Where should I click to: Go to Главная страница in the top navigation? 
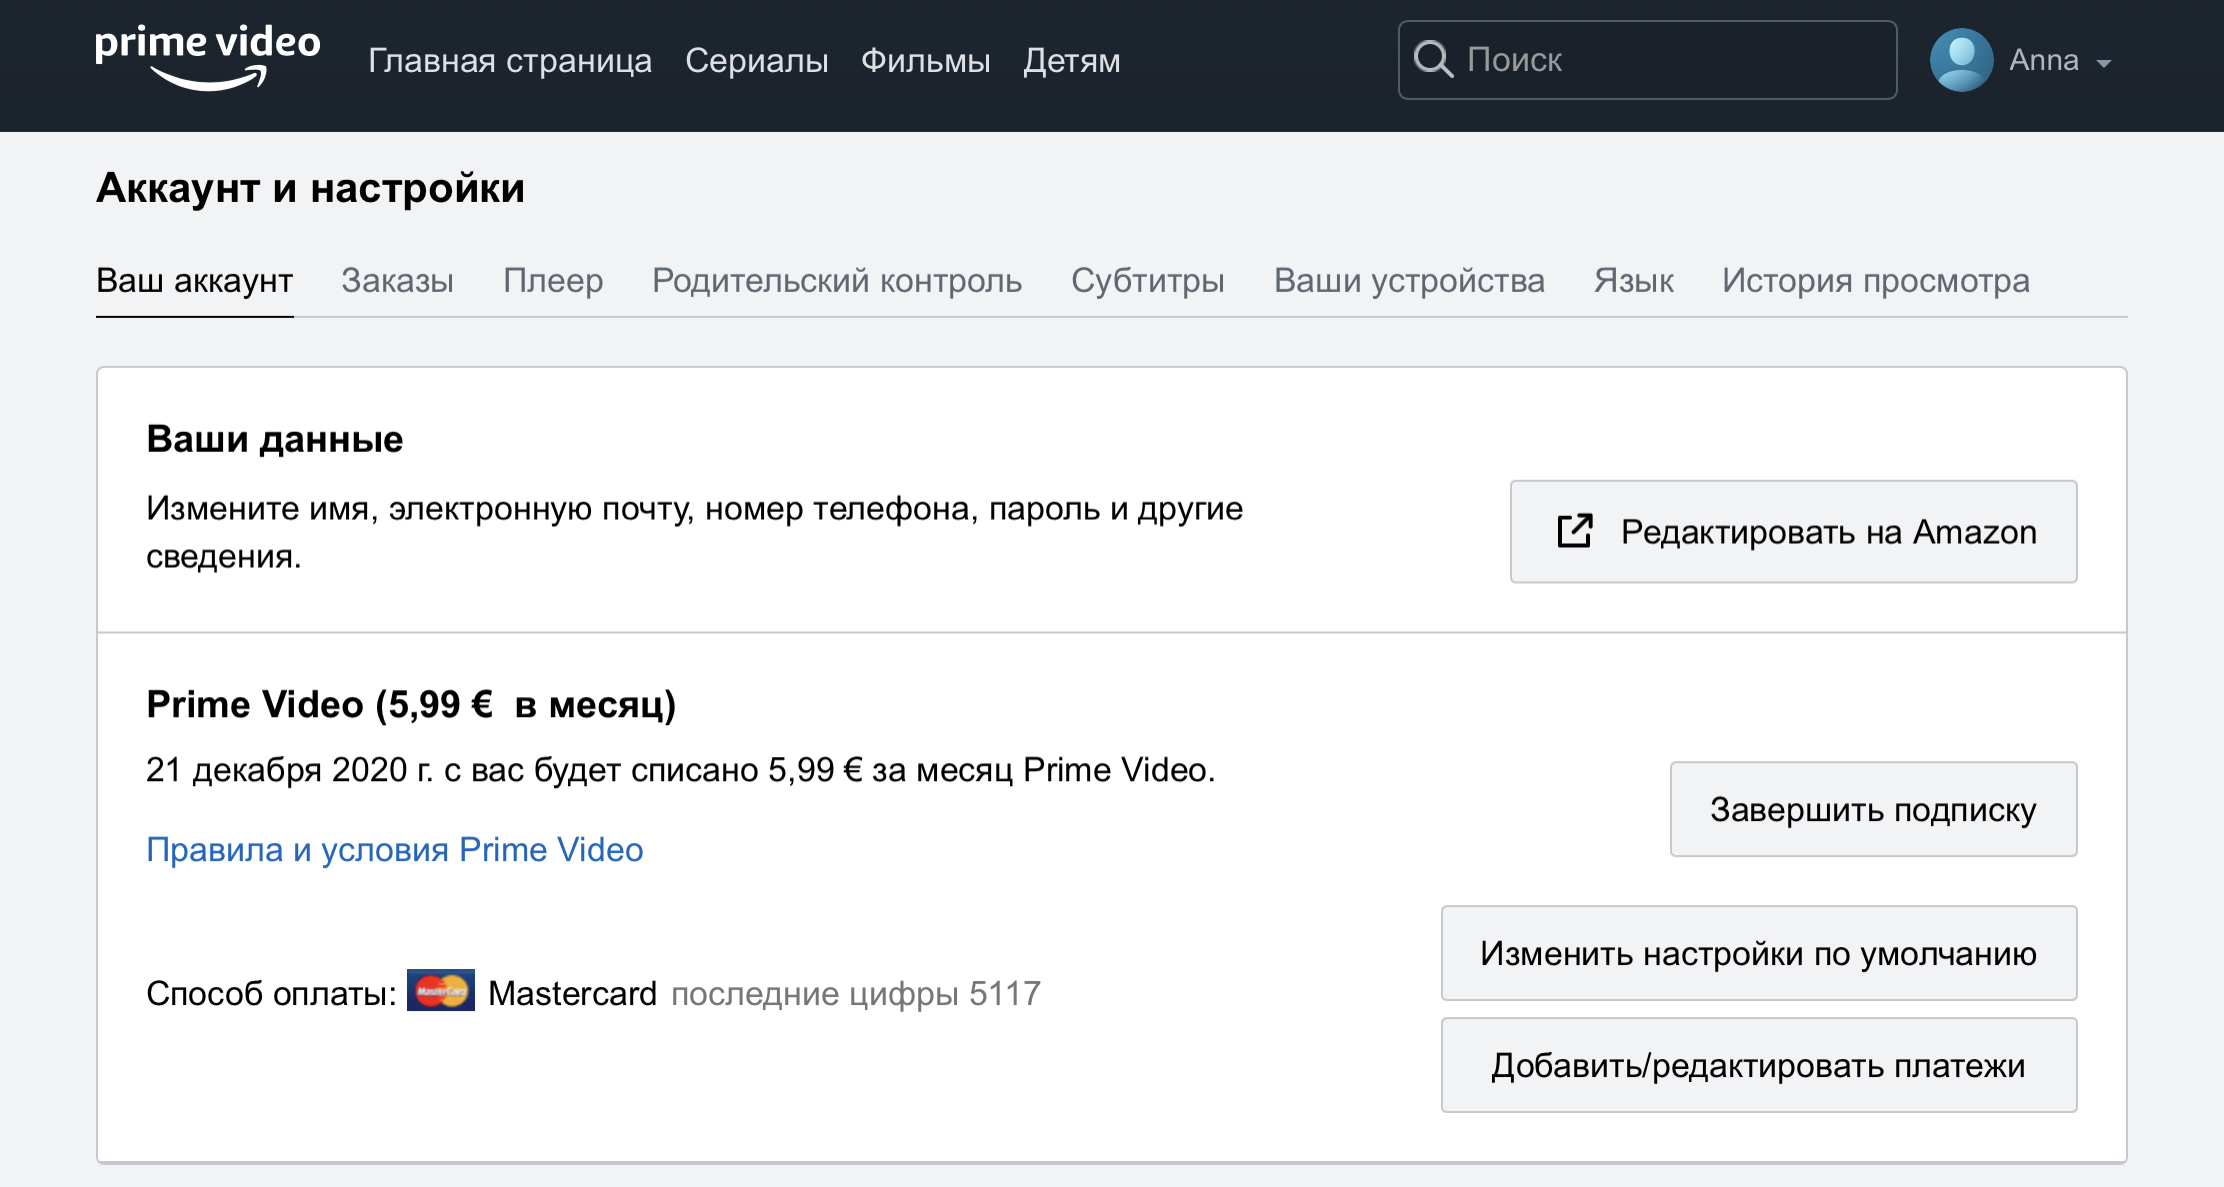[x=511, y=60]
